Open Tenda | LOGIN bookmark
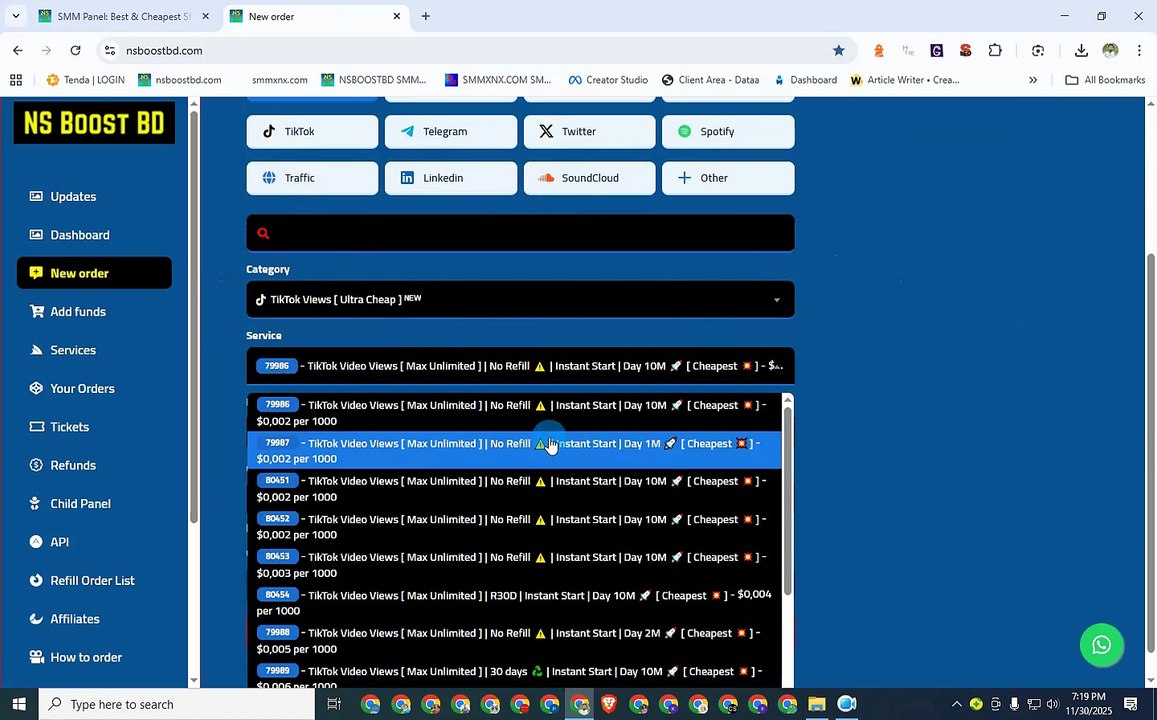The height and width of the screenshot is (720, 1157). point(86,80)
